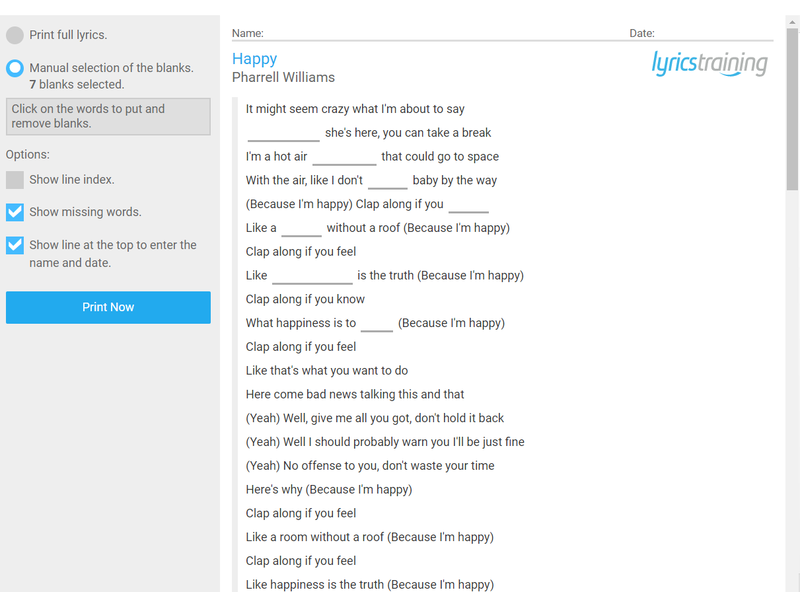Click the blank before "is the truth"

tap(312, 276)
